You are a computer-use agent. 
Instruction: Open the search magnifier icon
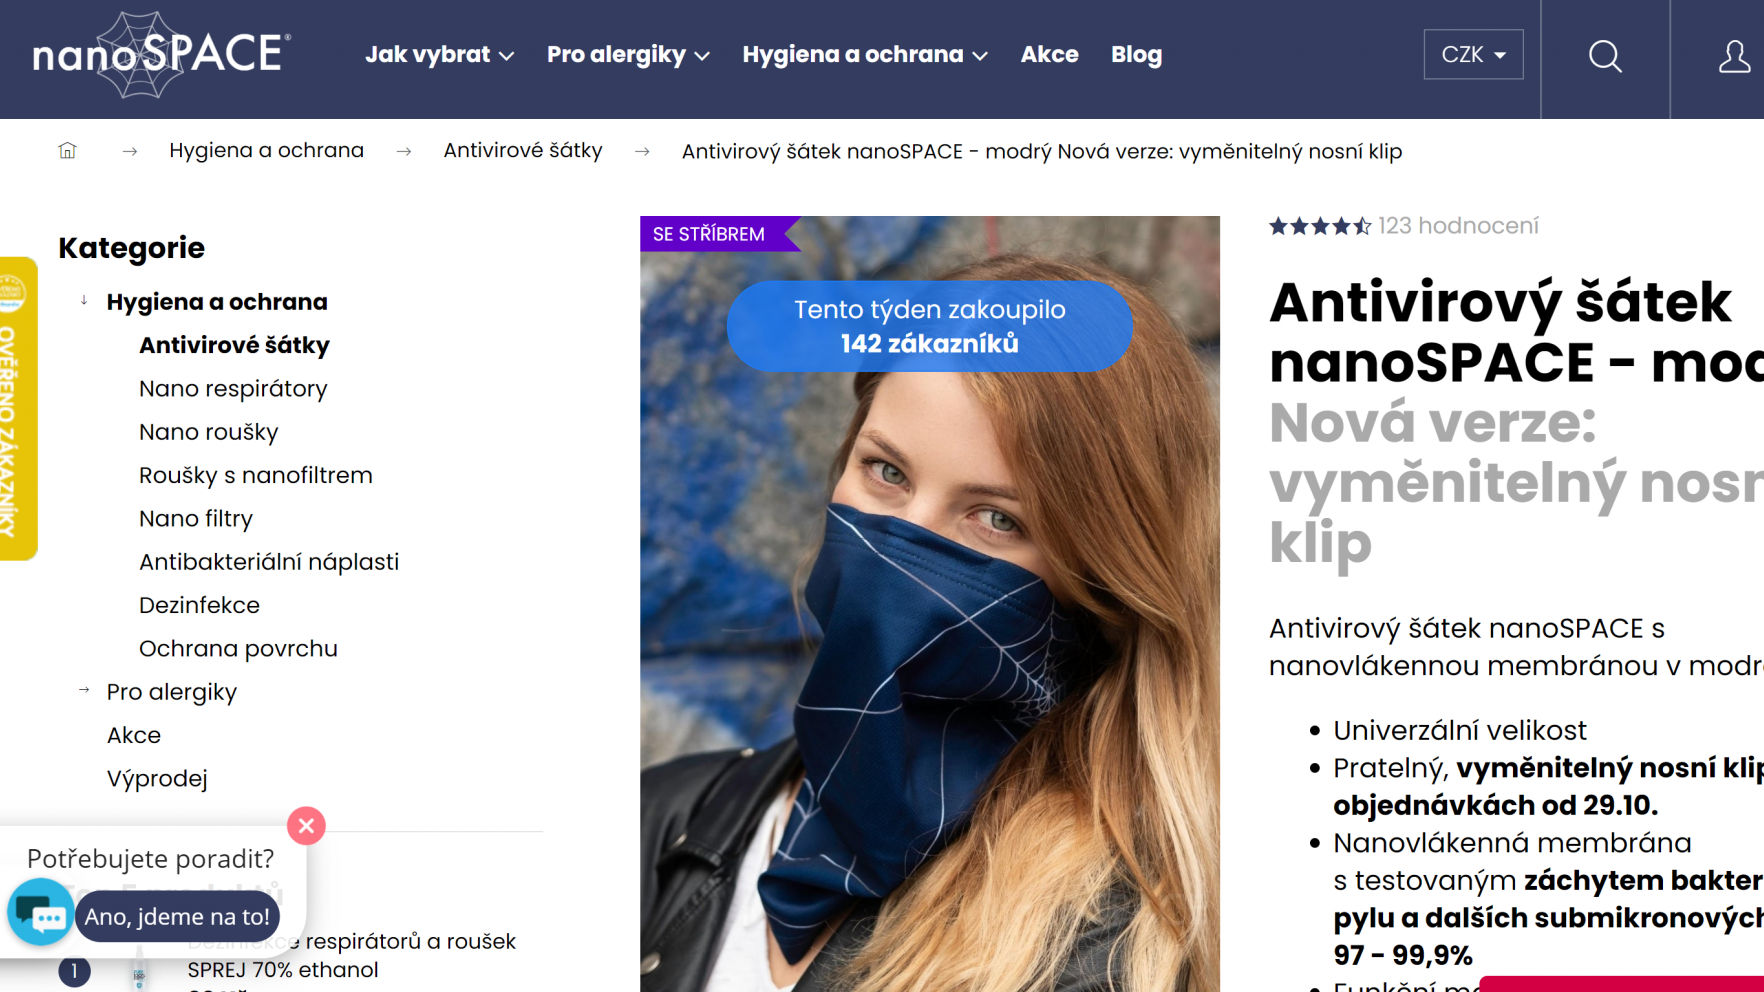[1605, 56]
